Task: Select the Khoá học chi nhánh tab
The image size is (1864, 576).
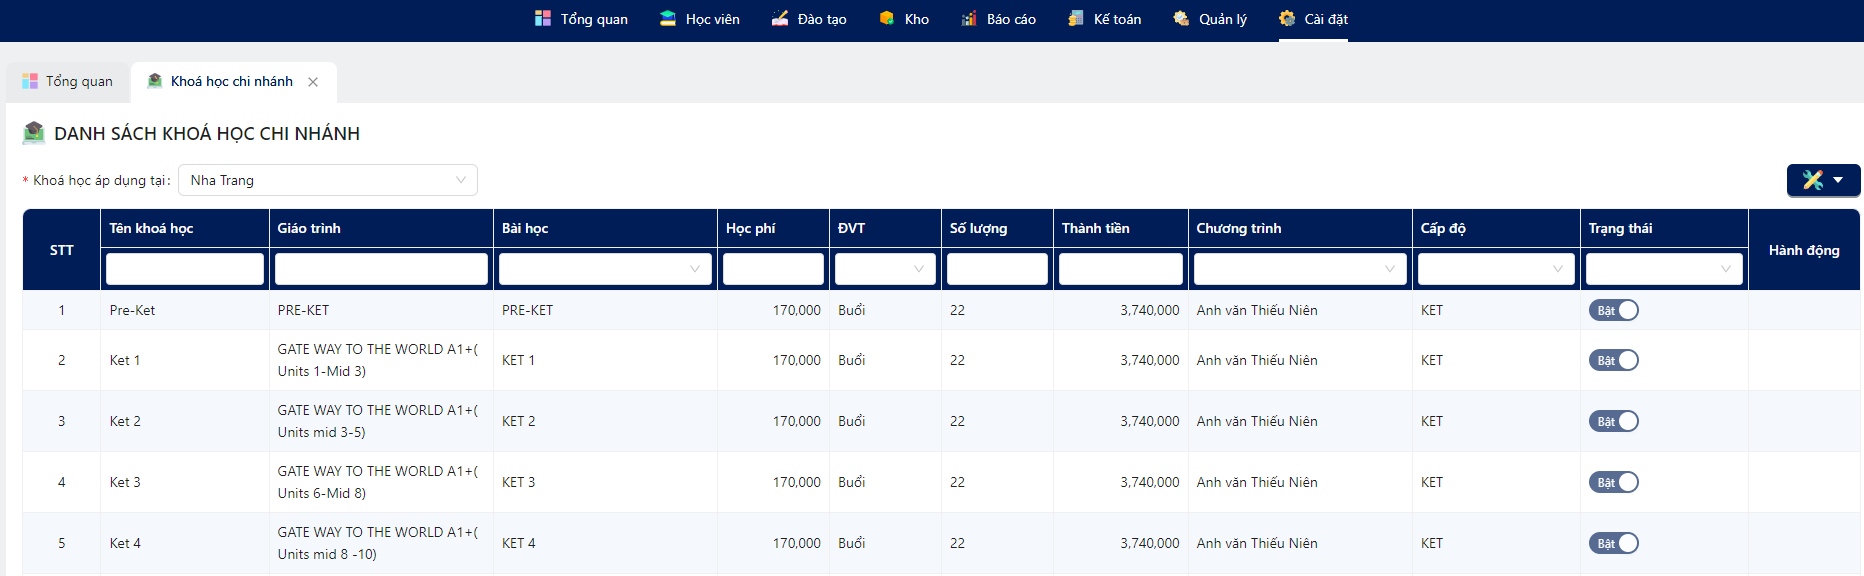Action: pos(232,82)
